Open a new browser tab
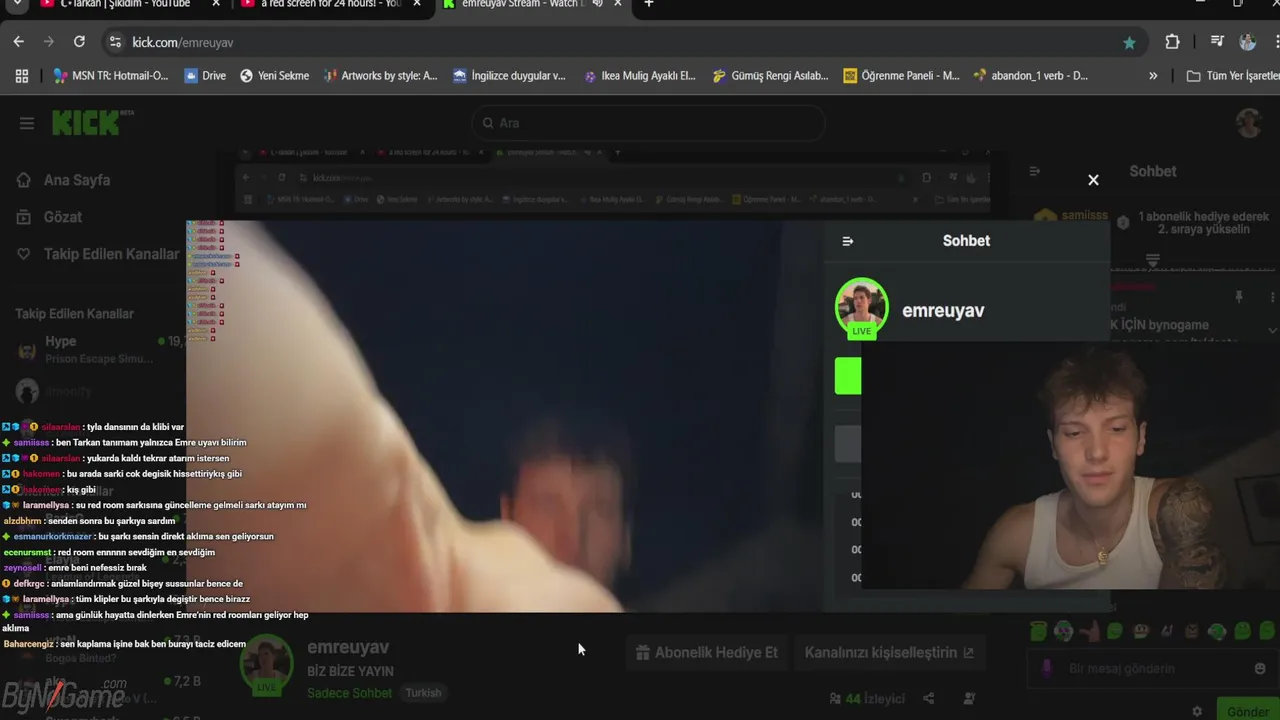The image size is (1280, 720). pos(649,4)
